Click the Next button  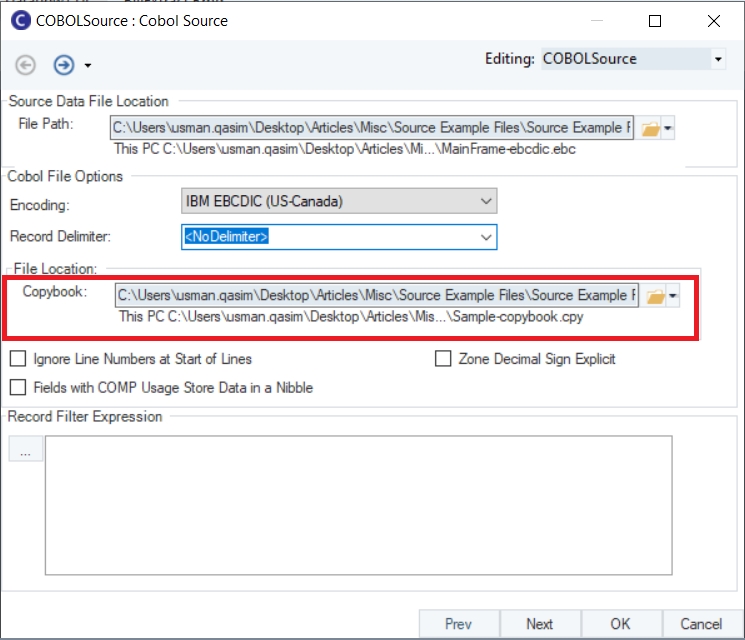[x=540, y=623]
